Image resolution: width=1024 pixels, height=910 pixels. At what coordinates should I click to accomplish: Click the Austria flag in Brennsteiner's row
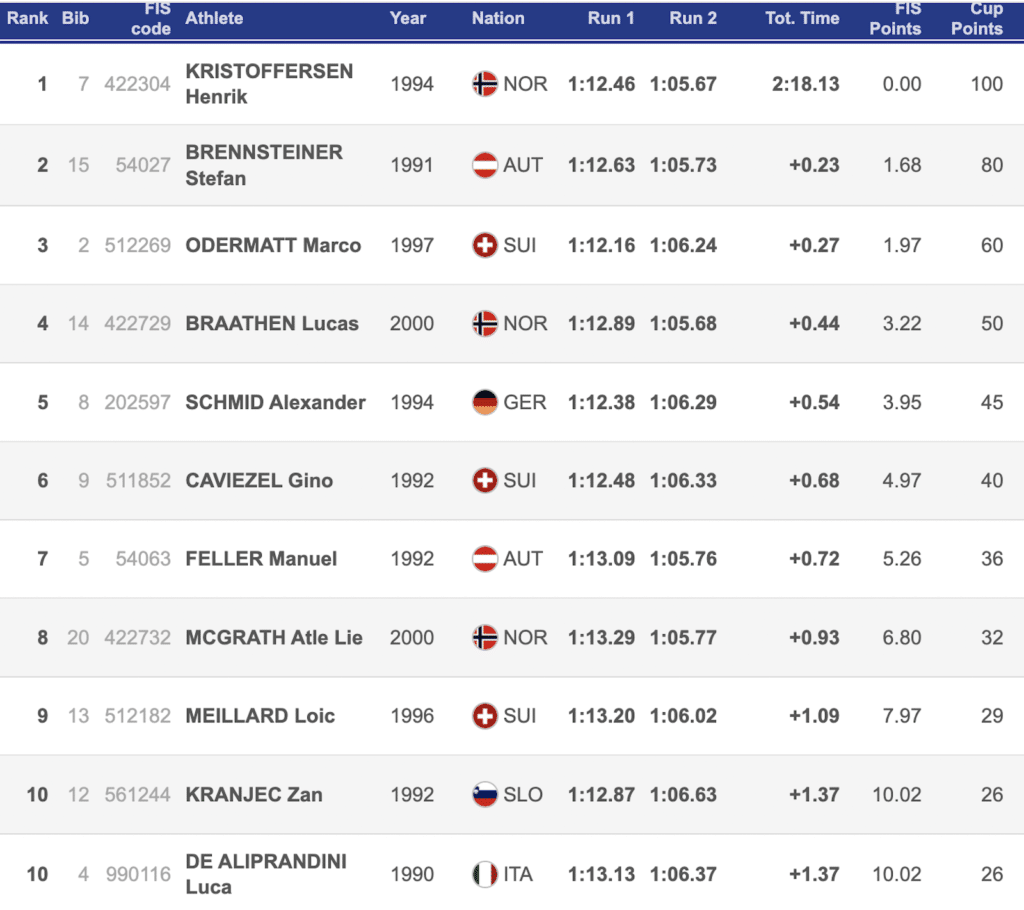pos(485,165)
